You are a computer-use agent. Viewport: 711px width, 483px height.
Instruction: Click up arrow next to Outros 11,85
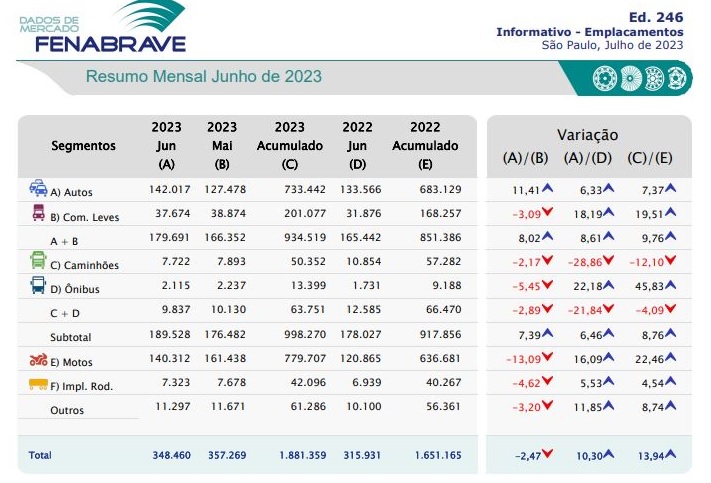pos(608,405)
